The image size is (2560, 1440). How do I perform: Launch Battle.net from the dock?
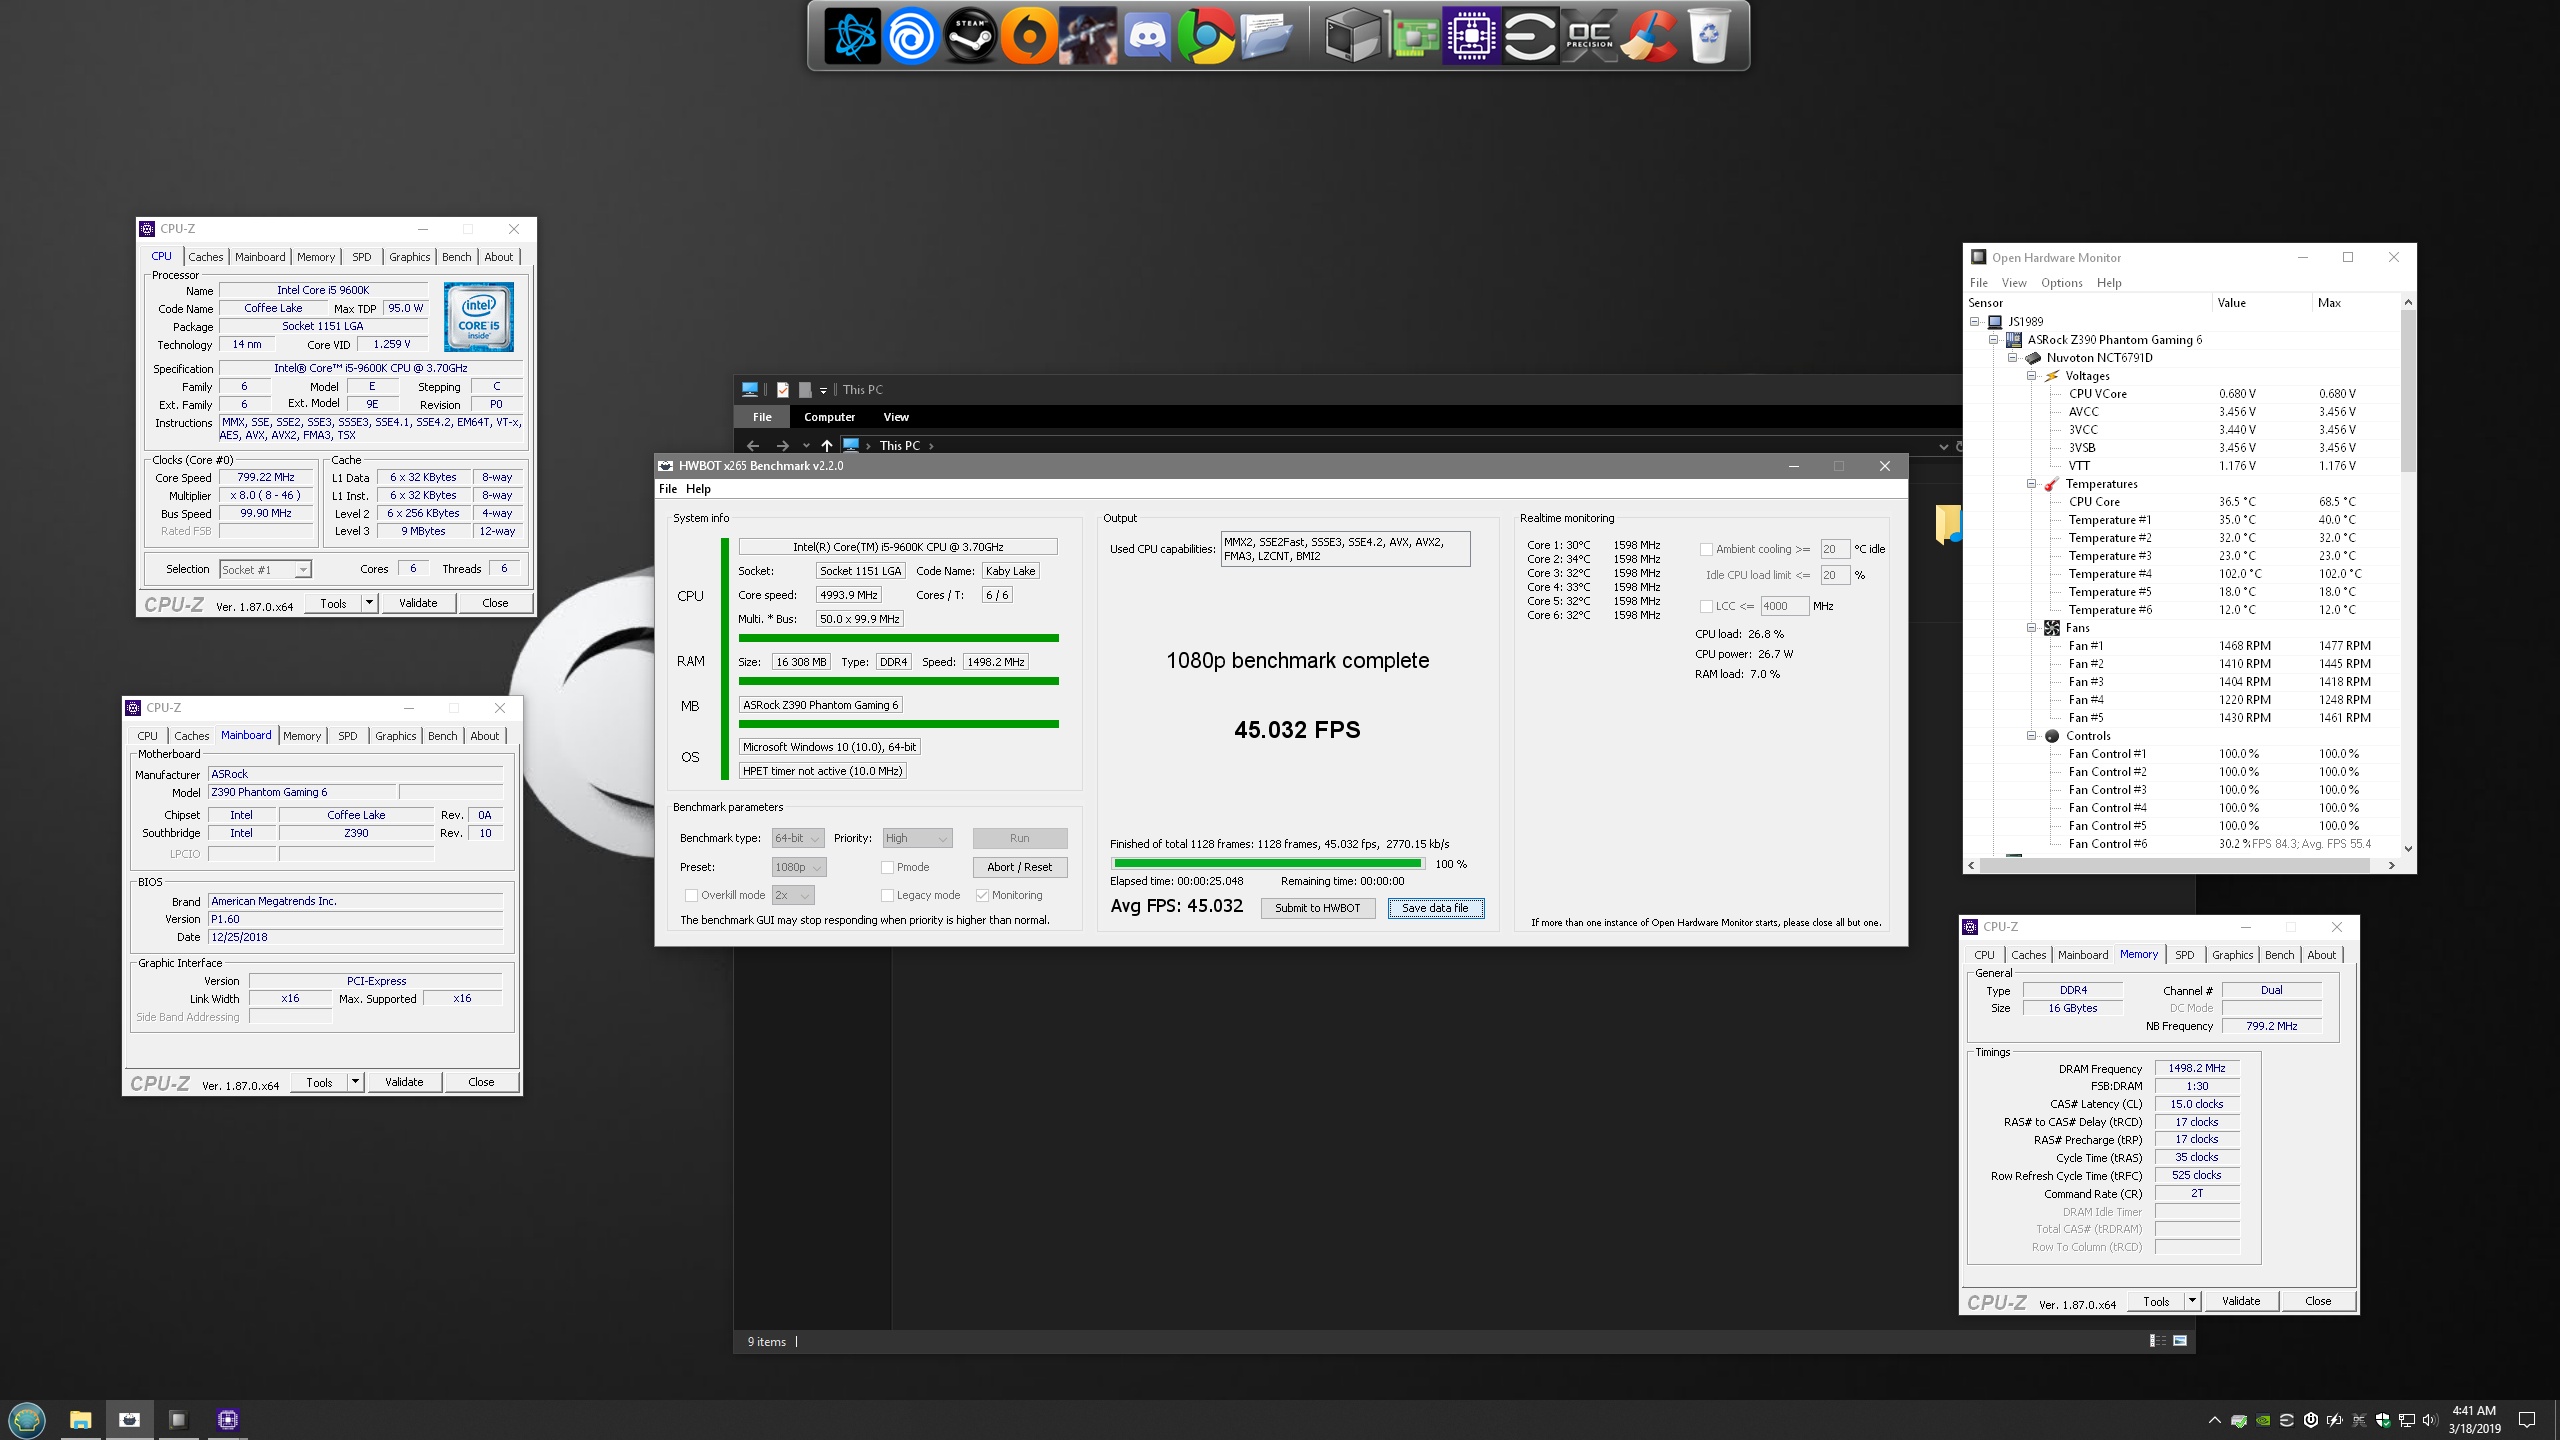click(x=852, y=36)
